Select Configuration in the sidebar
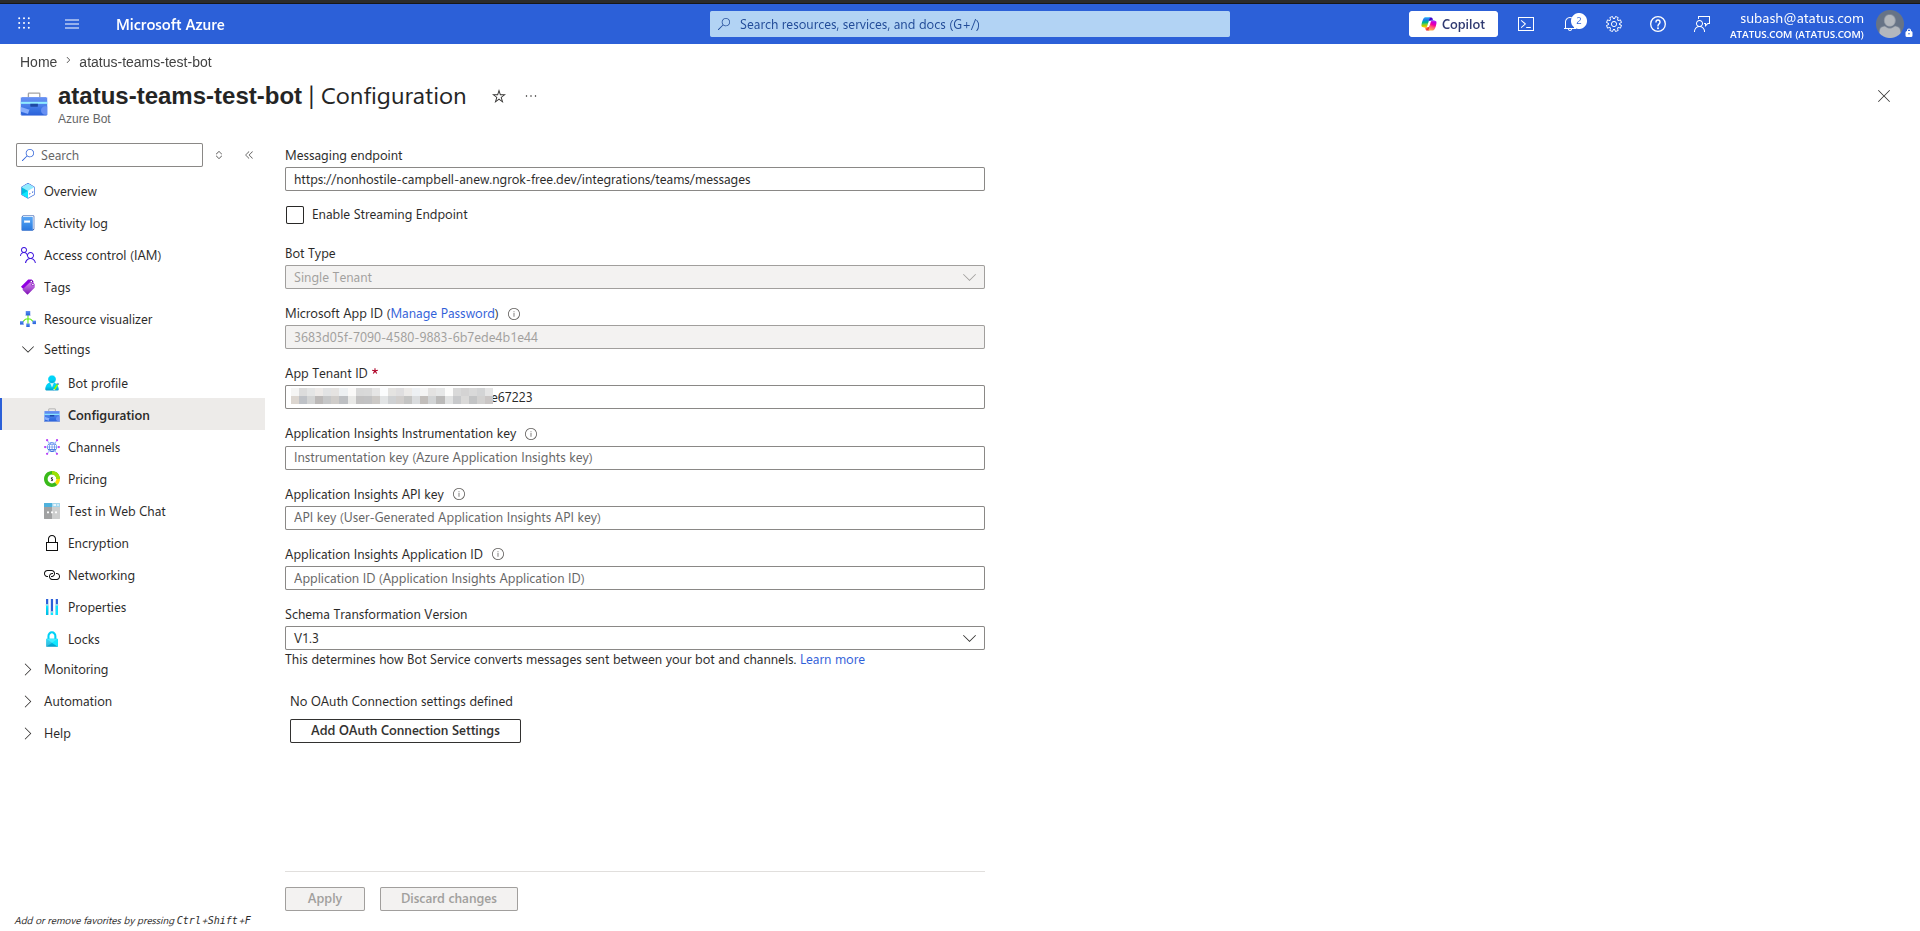The height and width of the screenshot is (931, 1920). click(x=133, y=415)
